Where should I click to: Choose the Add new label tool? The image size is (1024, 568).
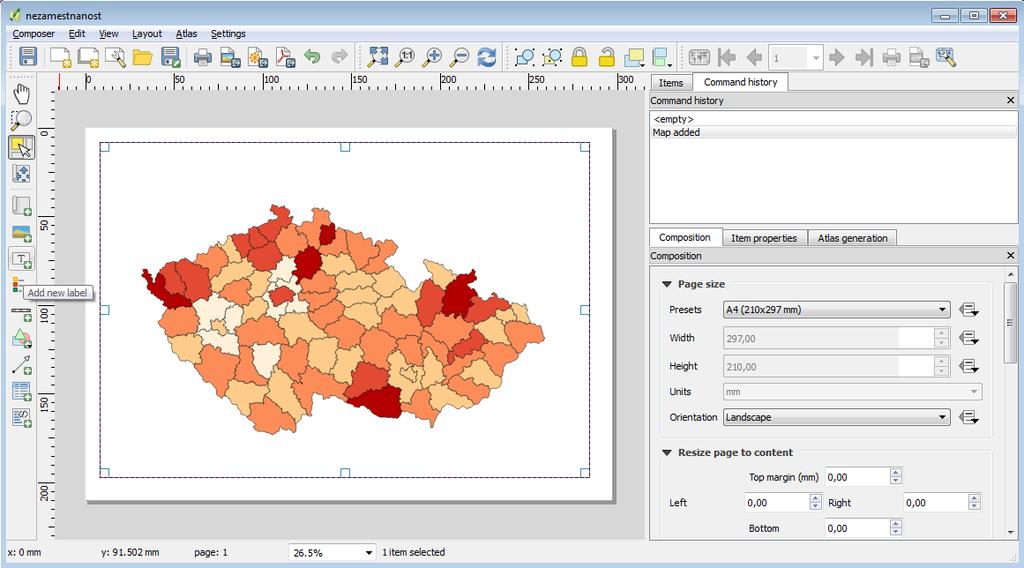click(x=22, y=260)
